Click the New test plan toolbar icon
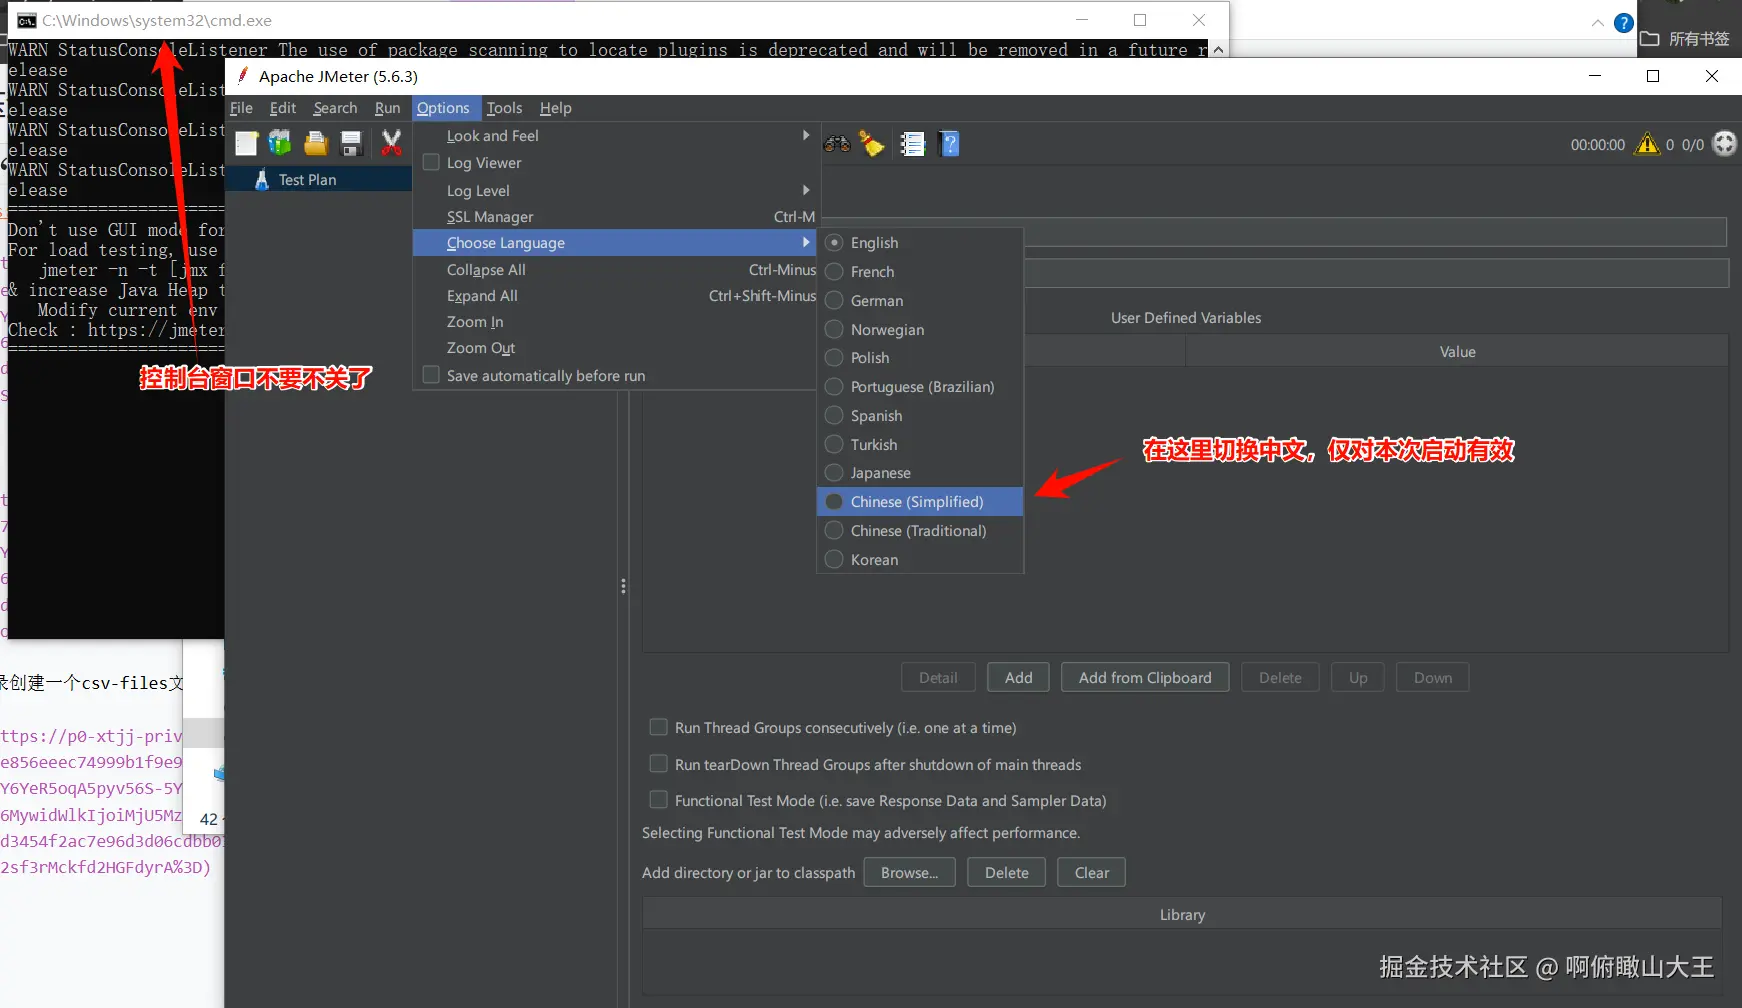Viewport: 1742px width, 1008px height. tap(246, 144)
